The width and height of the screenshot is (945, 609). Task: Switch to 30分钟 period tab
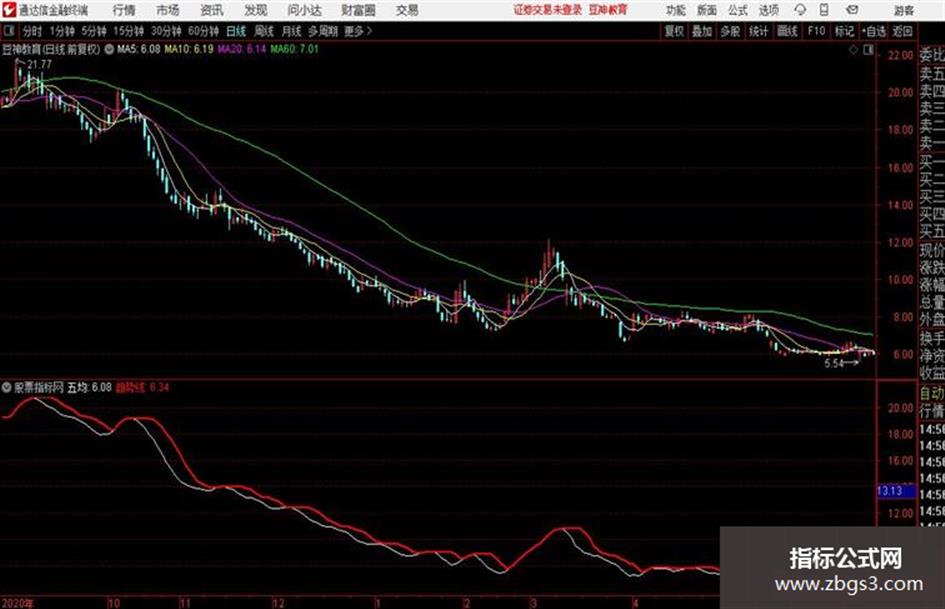click(x=166, y=31)
